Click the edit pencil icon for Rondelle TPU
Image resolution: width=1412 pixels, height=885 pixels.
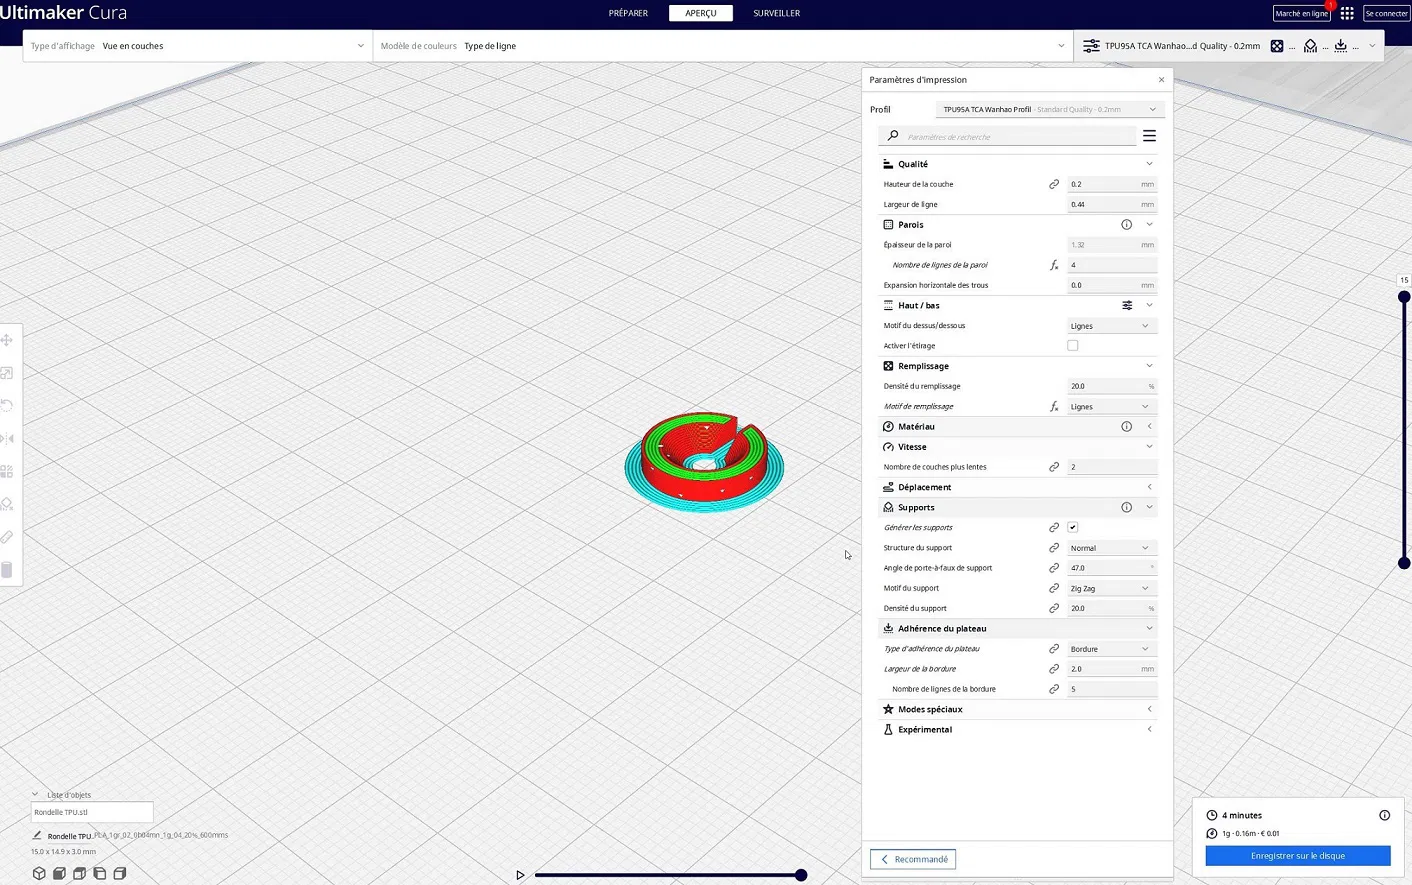tap(37, 835)
